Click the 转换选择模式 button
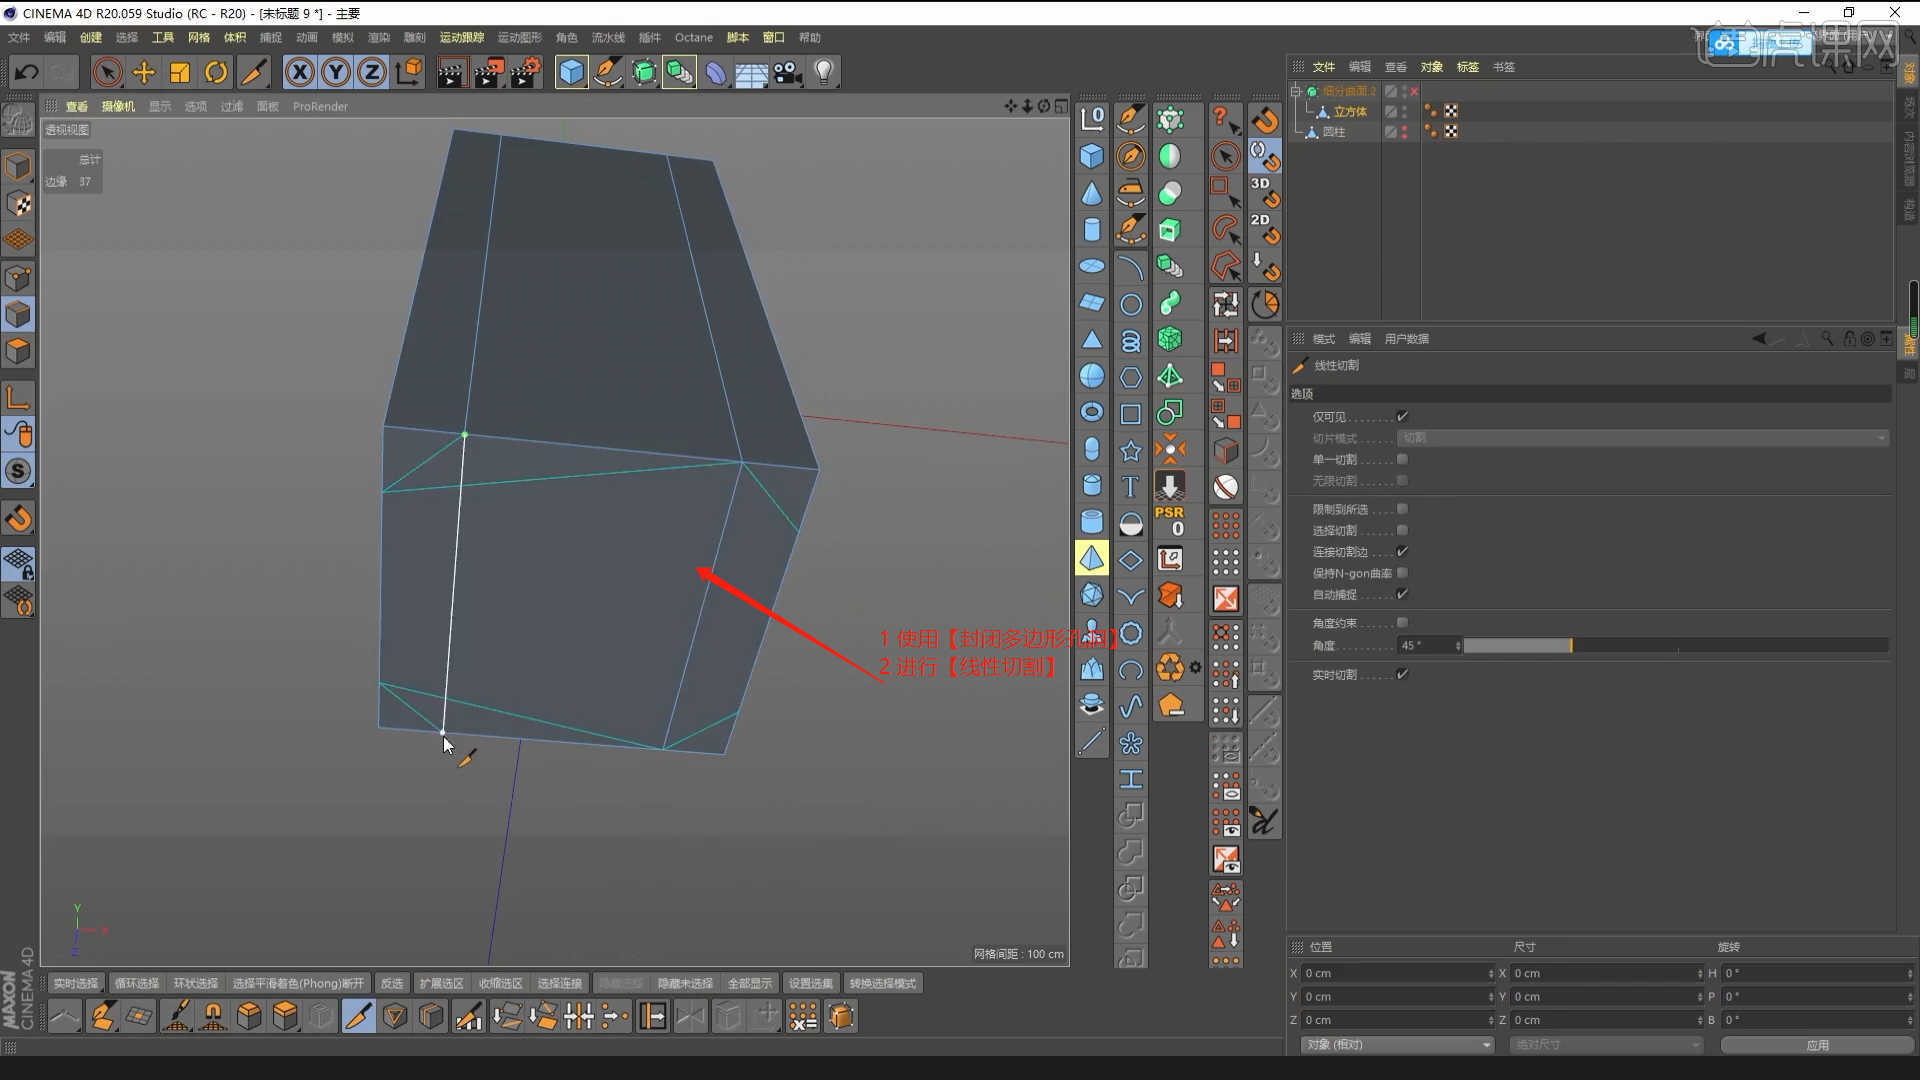Viewport: 1920px width, 1080px height. tap(883, 983)
